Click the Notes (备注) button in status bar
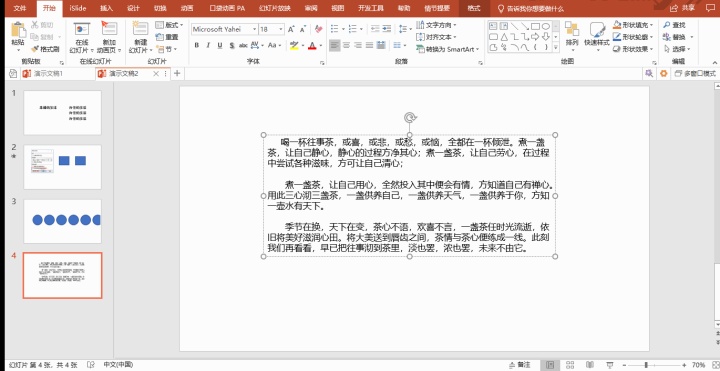Viewport: 720px width, 371px height. pos(520,365)
